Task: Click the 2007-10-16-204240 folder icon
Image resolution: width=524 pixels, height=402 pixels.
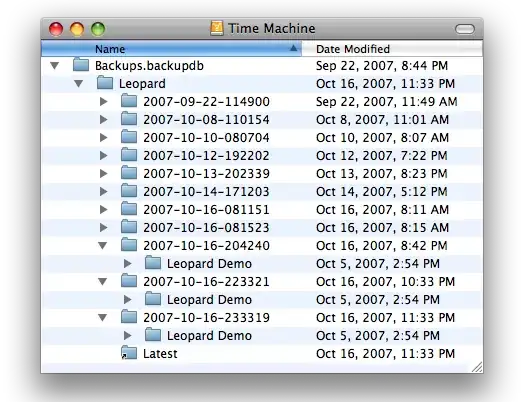Action: [129, 245]
